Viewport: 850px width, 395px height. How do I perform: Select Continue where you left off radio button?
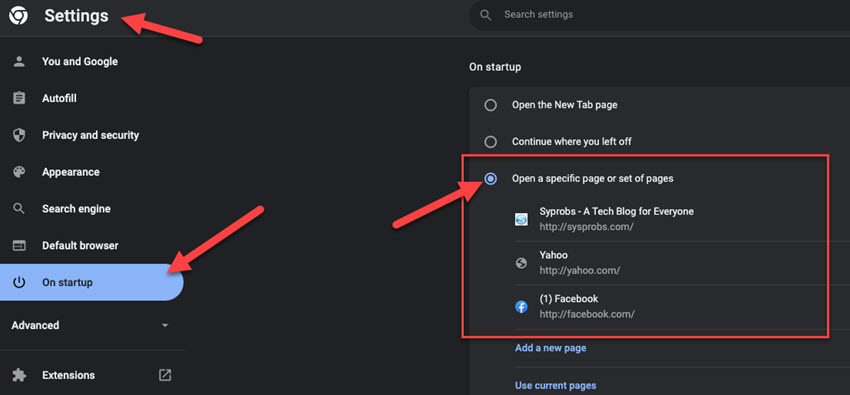pos(491,141)
